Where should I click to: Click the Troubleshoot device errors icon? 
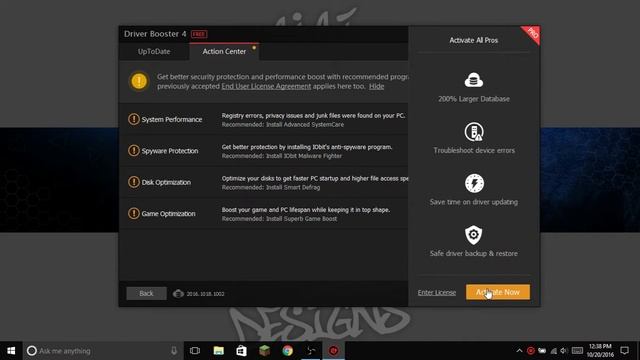tap(473, 131)
